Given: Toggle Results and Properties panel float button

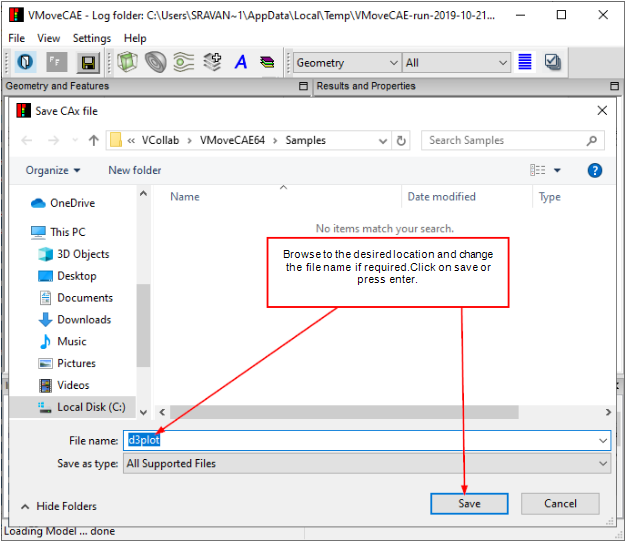Looking at the screenshot, I should click(x=614, y=86).
